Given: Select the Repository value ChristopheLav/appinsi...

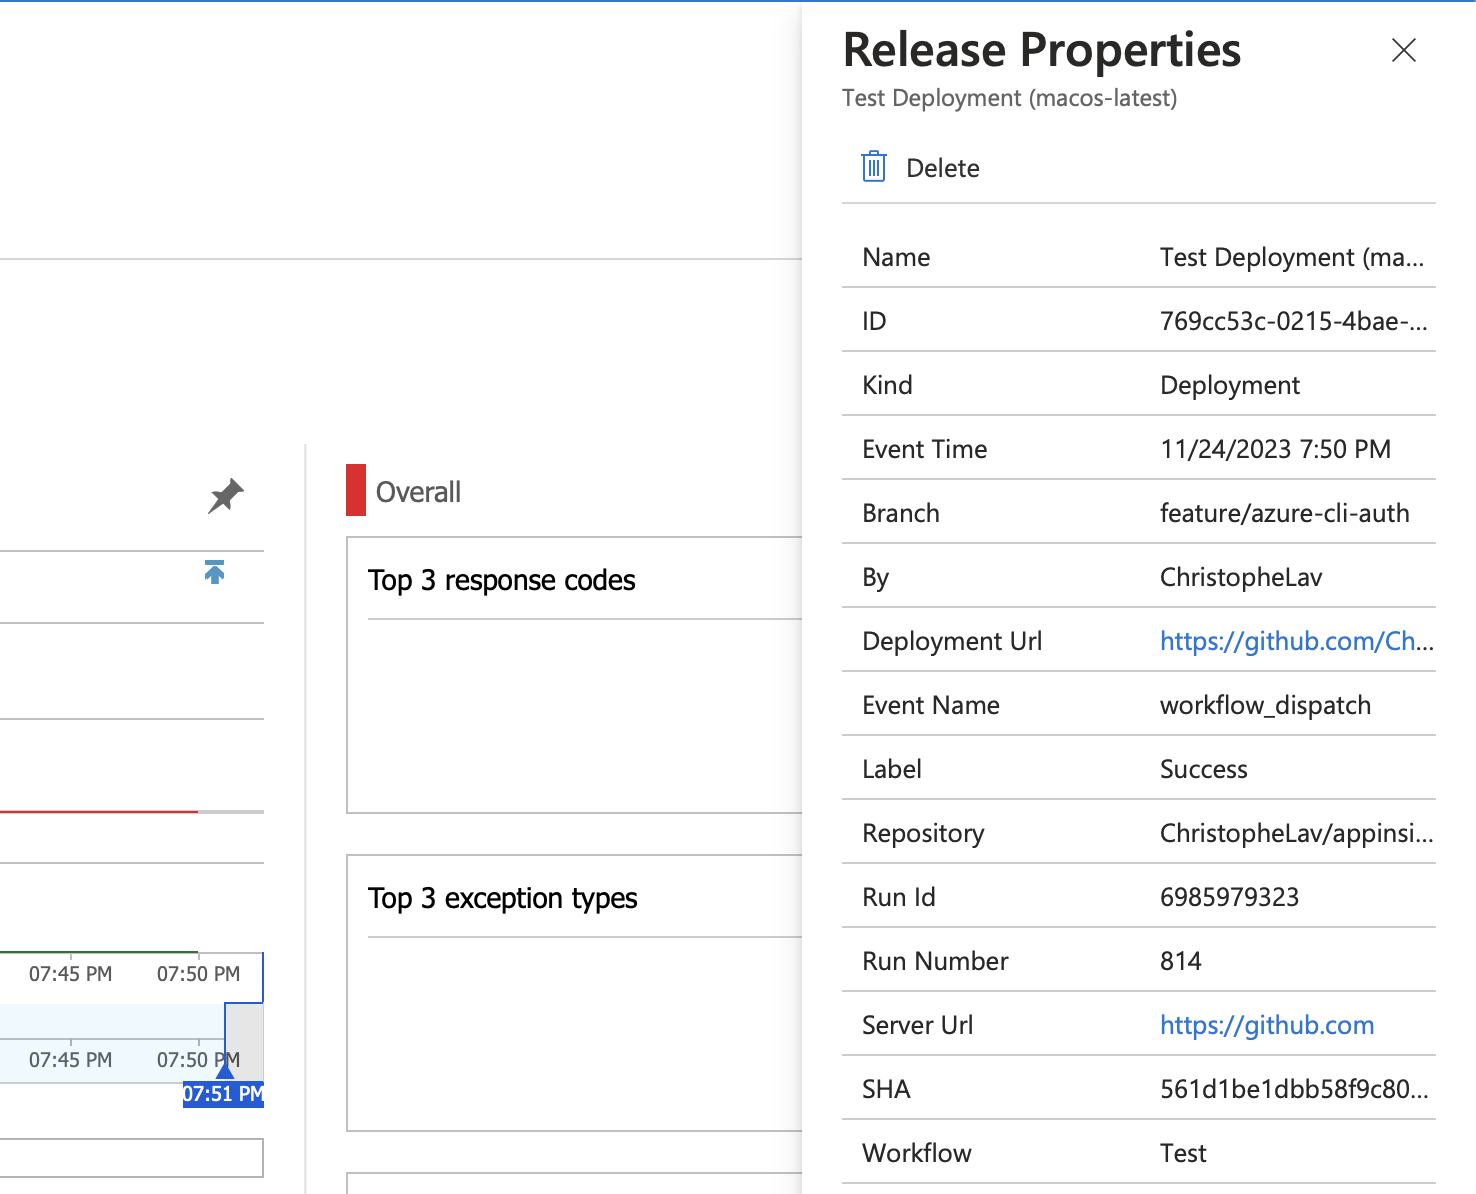Looking at the screenshot, I should [x=1297, y=833].
